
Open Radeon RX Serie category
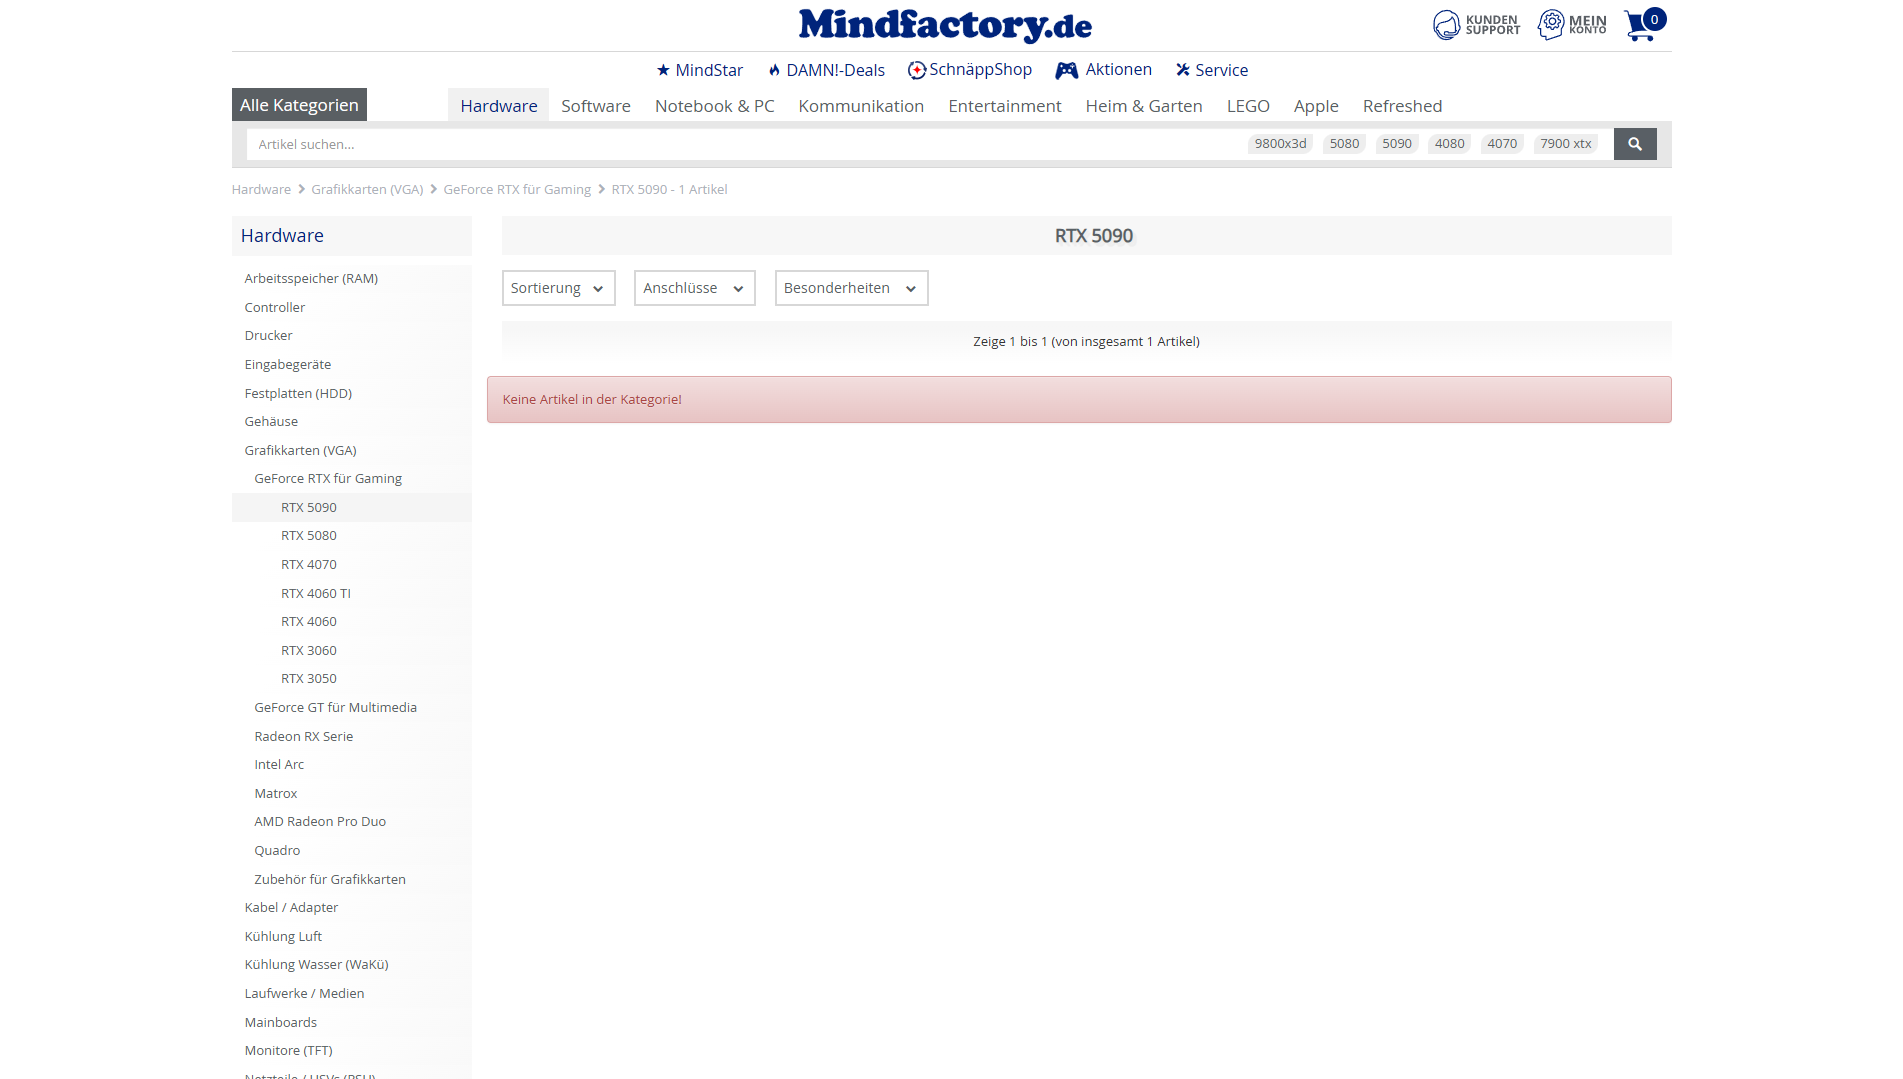click(x=303, y=737)
